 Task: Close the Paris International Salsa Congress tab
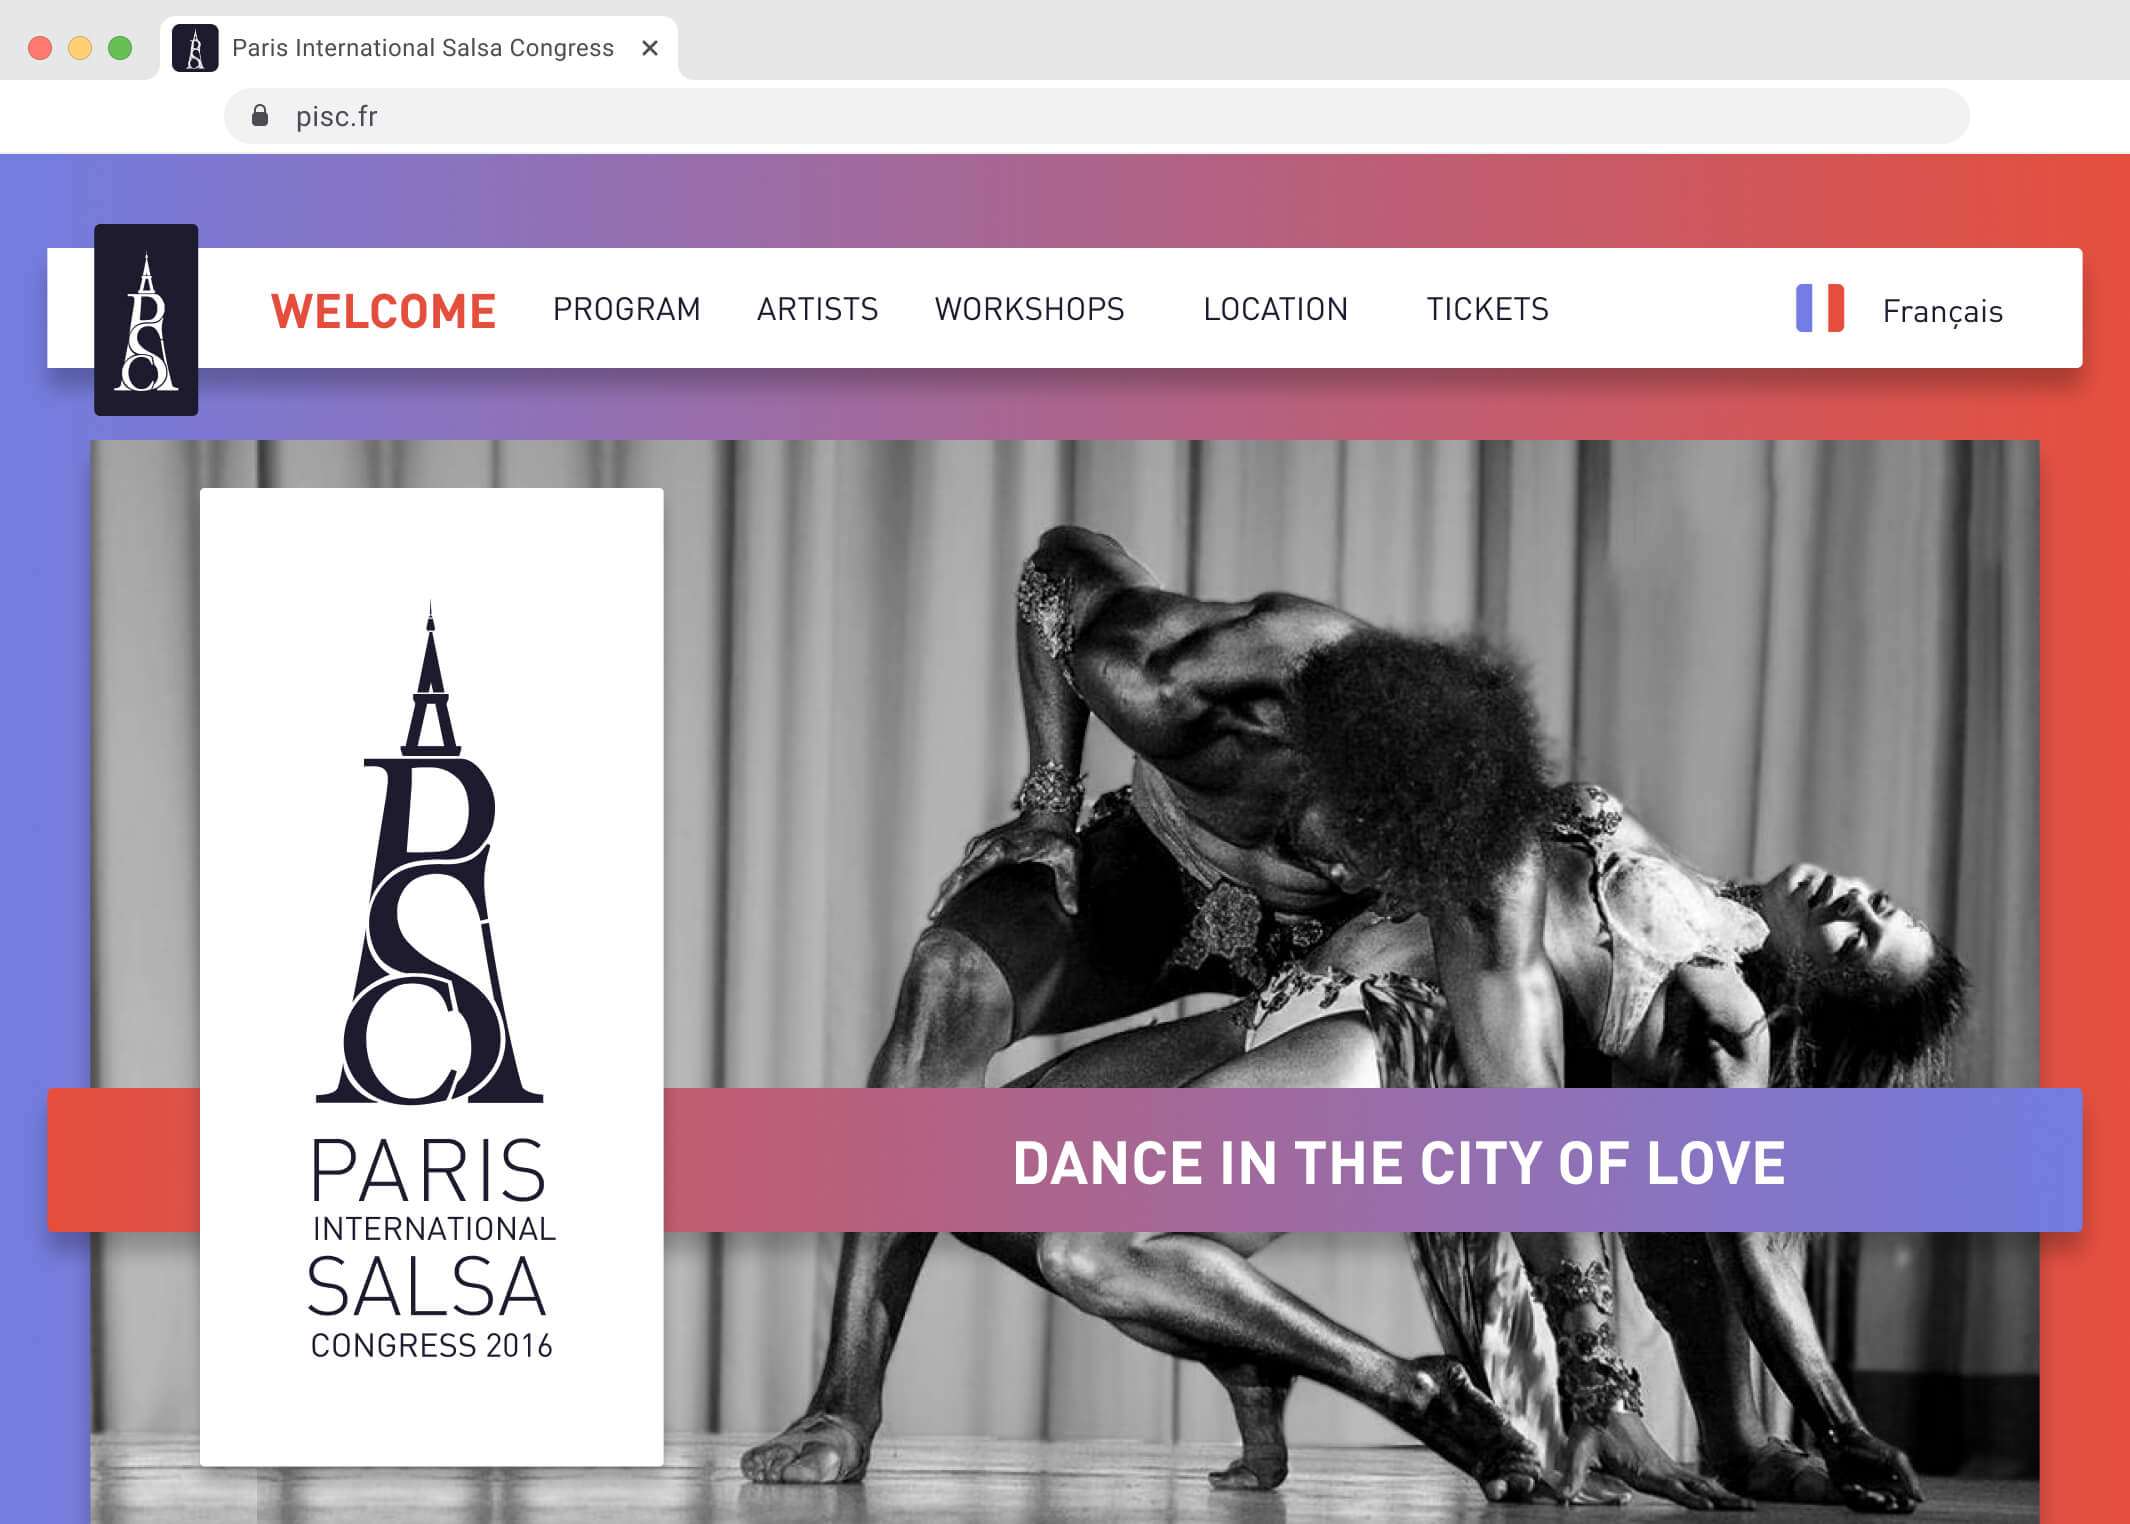pyautogui.click(x=650, y=48)
